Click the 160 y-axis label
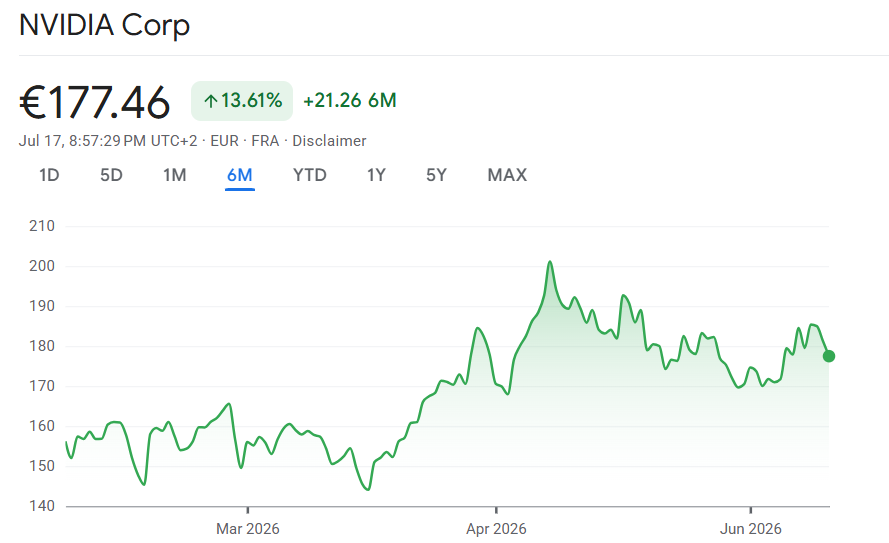The image size is (889, 543). coord(42,426)
